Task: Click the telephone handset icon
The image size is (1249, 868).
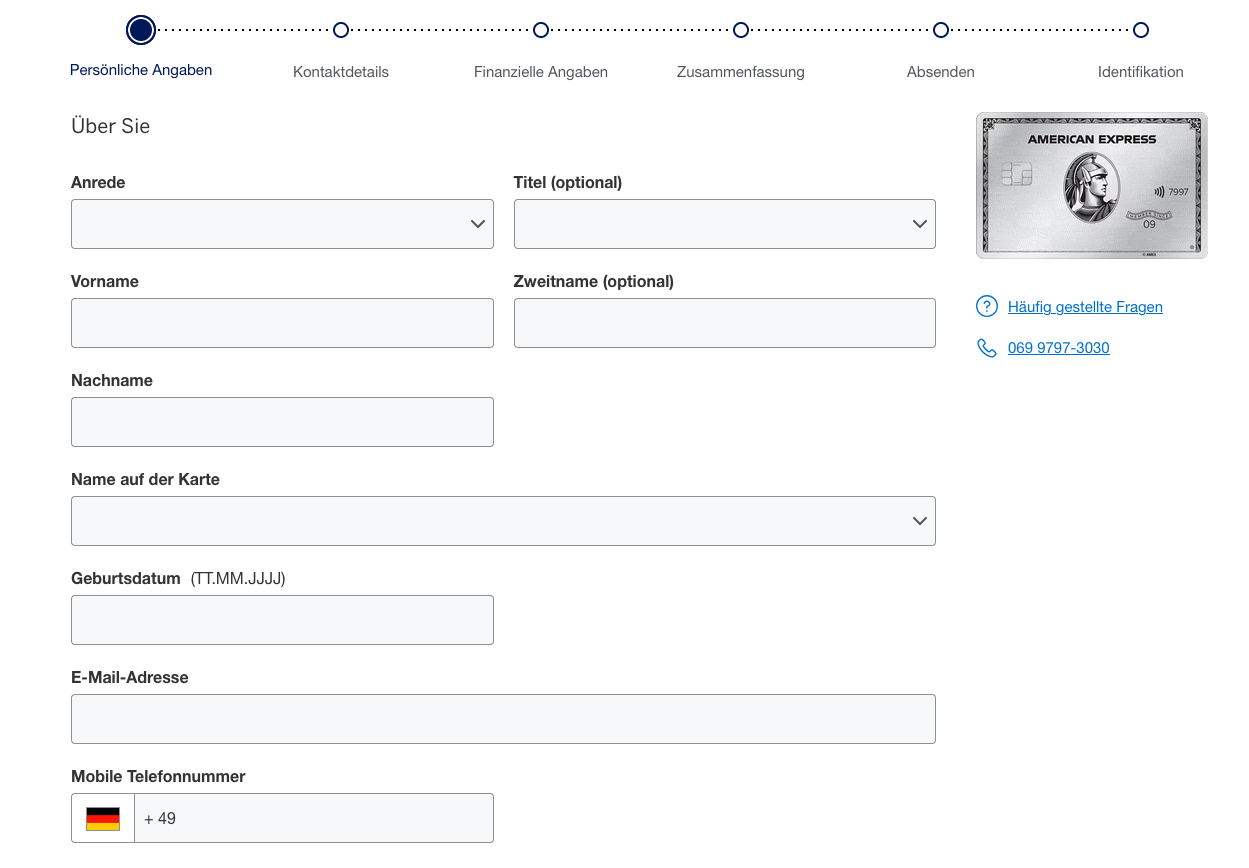Action: pos(986,348)
